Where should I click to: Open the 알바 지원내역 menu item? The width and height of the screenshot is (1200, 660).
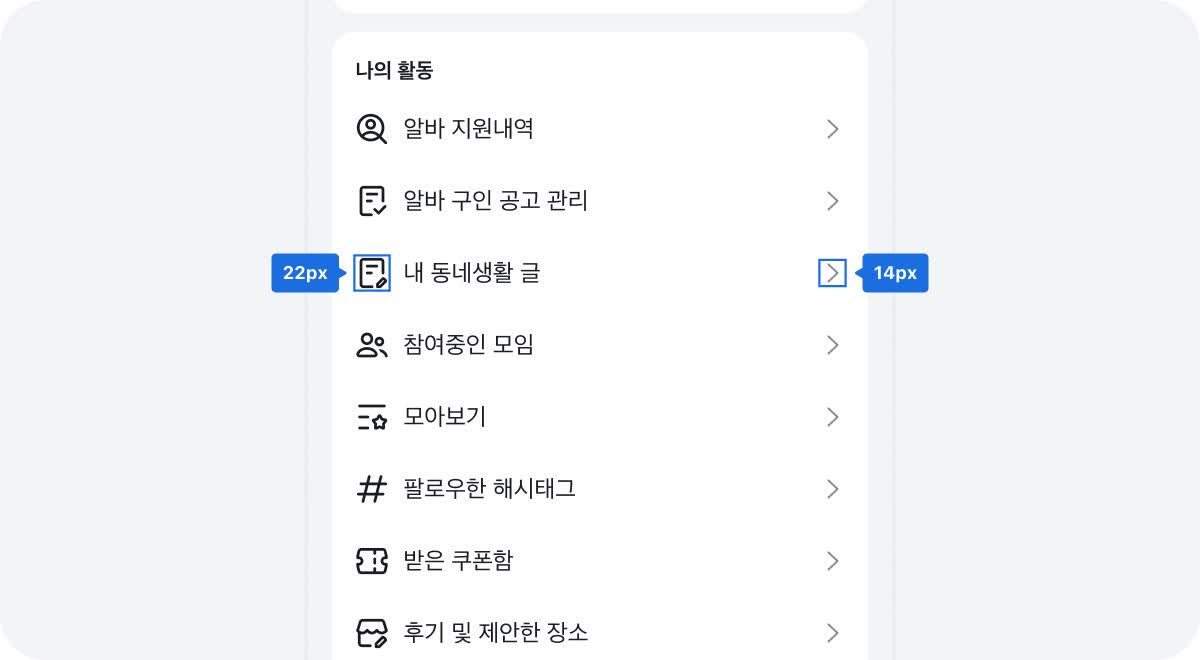click(468, 129)
